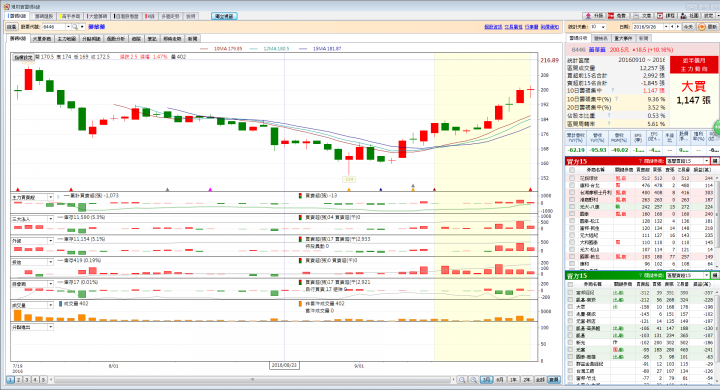This screenshot has height=390, width=720.
Task: Open the 三大法人 indicator dropdown
Action: [51, 219]
